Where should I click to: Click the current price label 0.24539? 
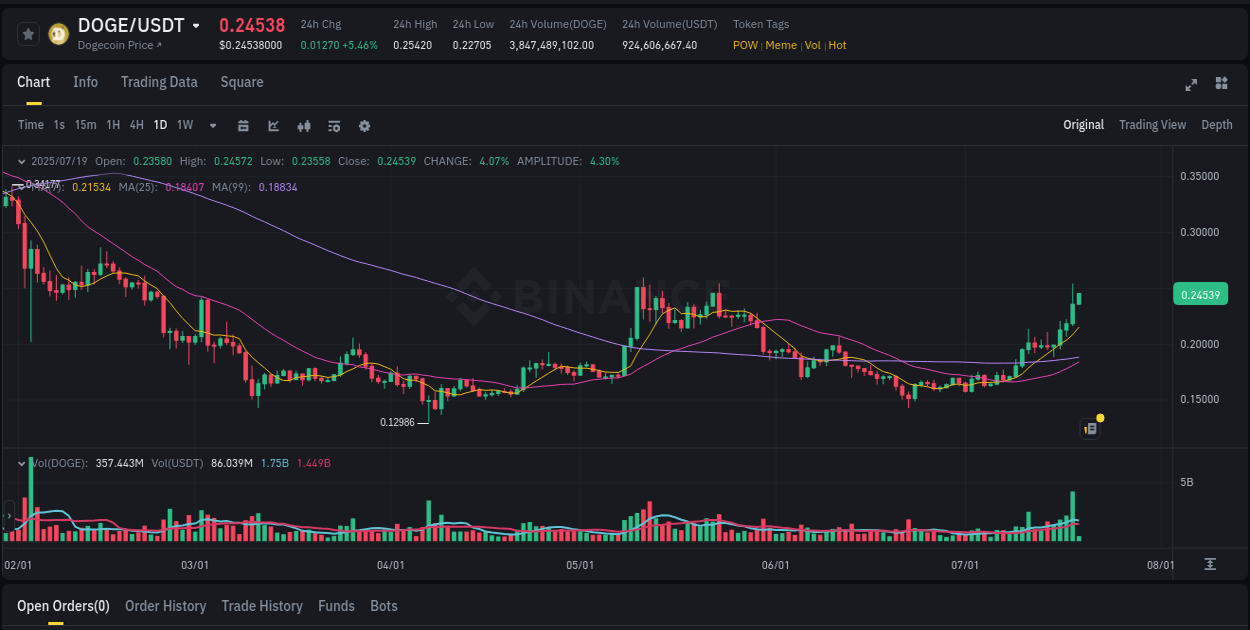1200,294
